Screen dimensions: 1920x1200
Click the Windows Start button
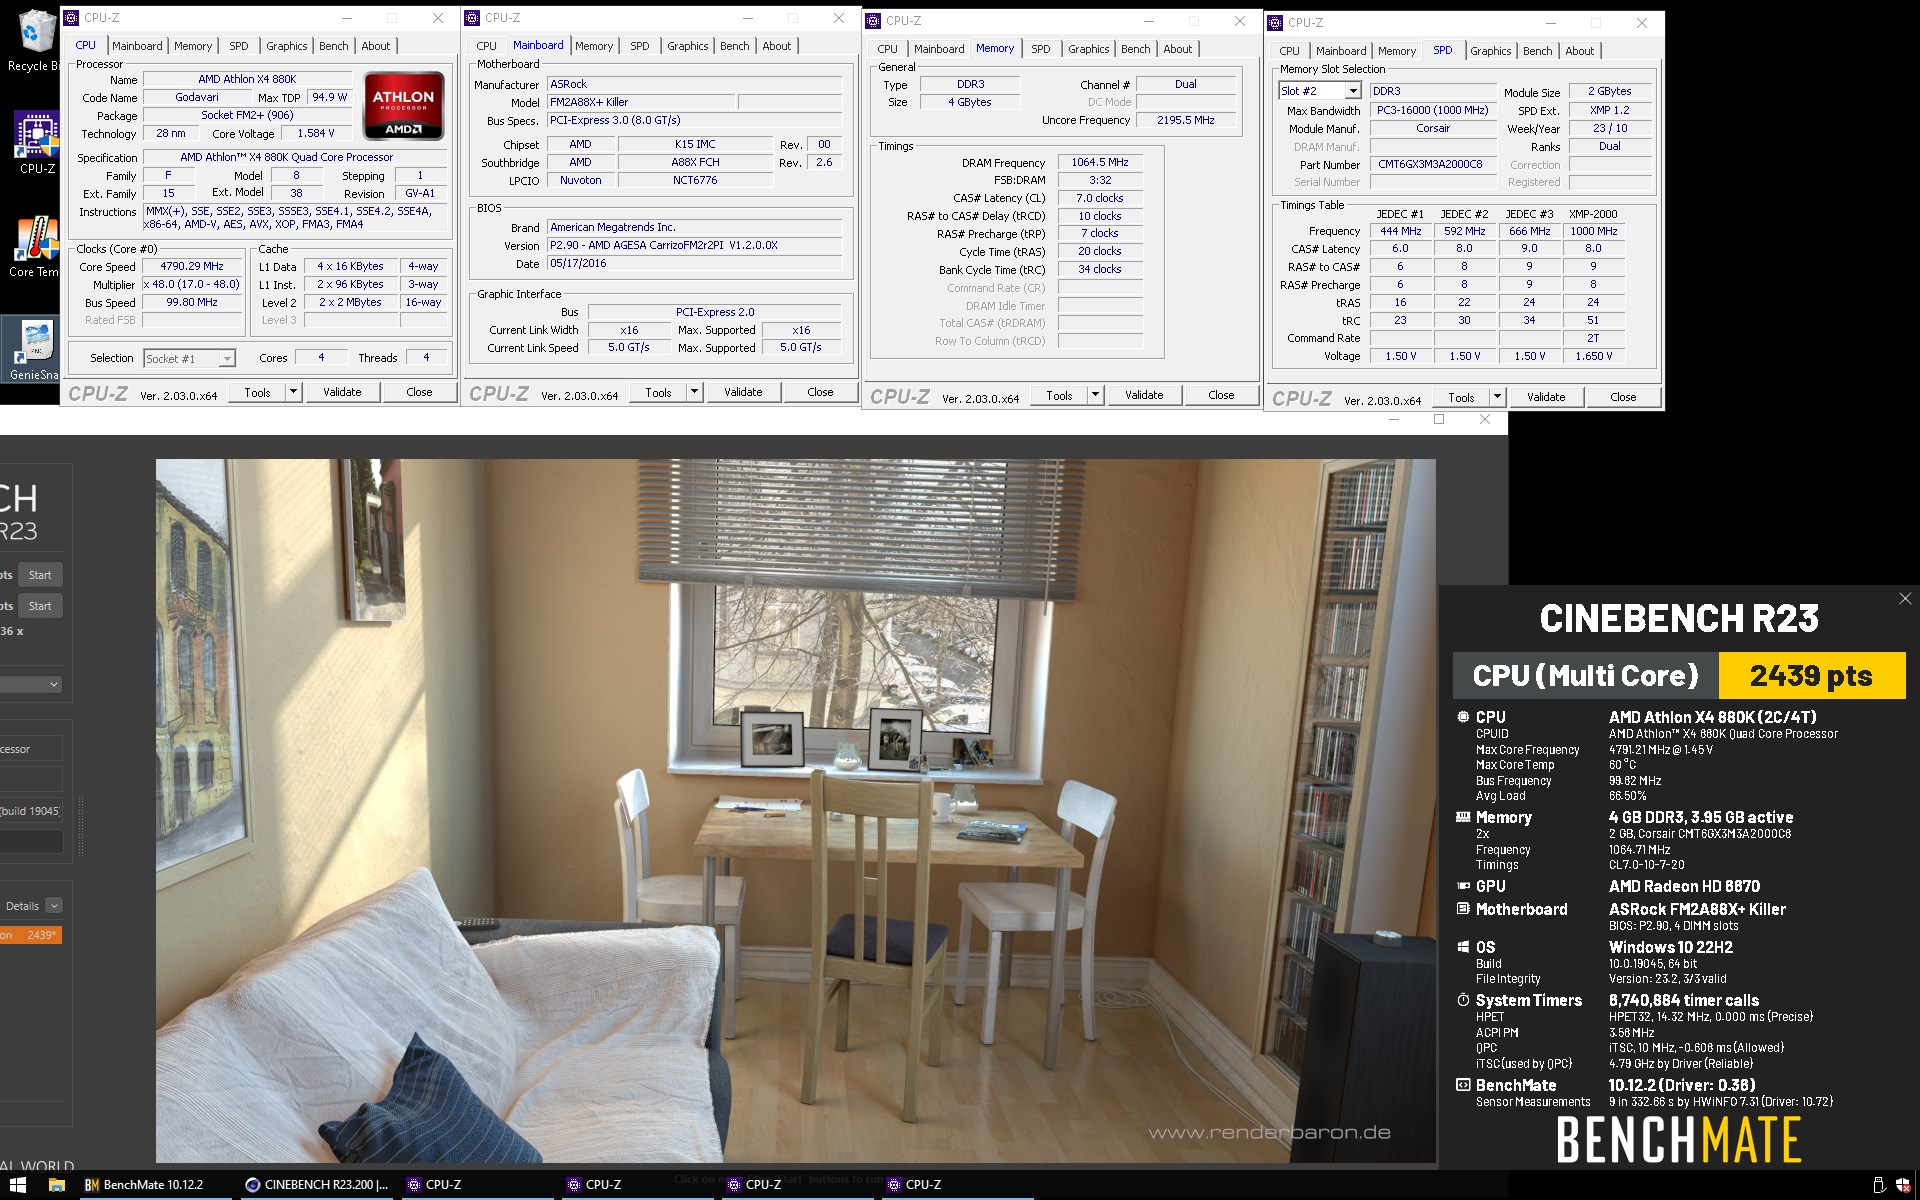pyautogui.click(x=17, y=1185)
